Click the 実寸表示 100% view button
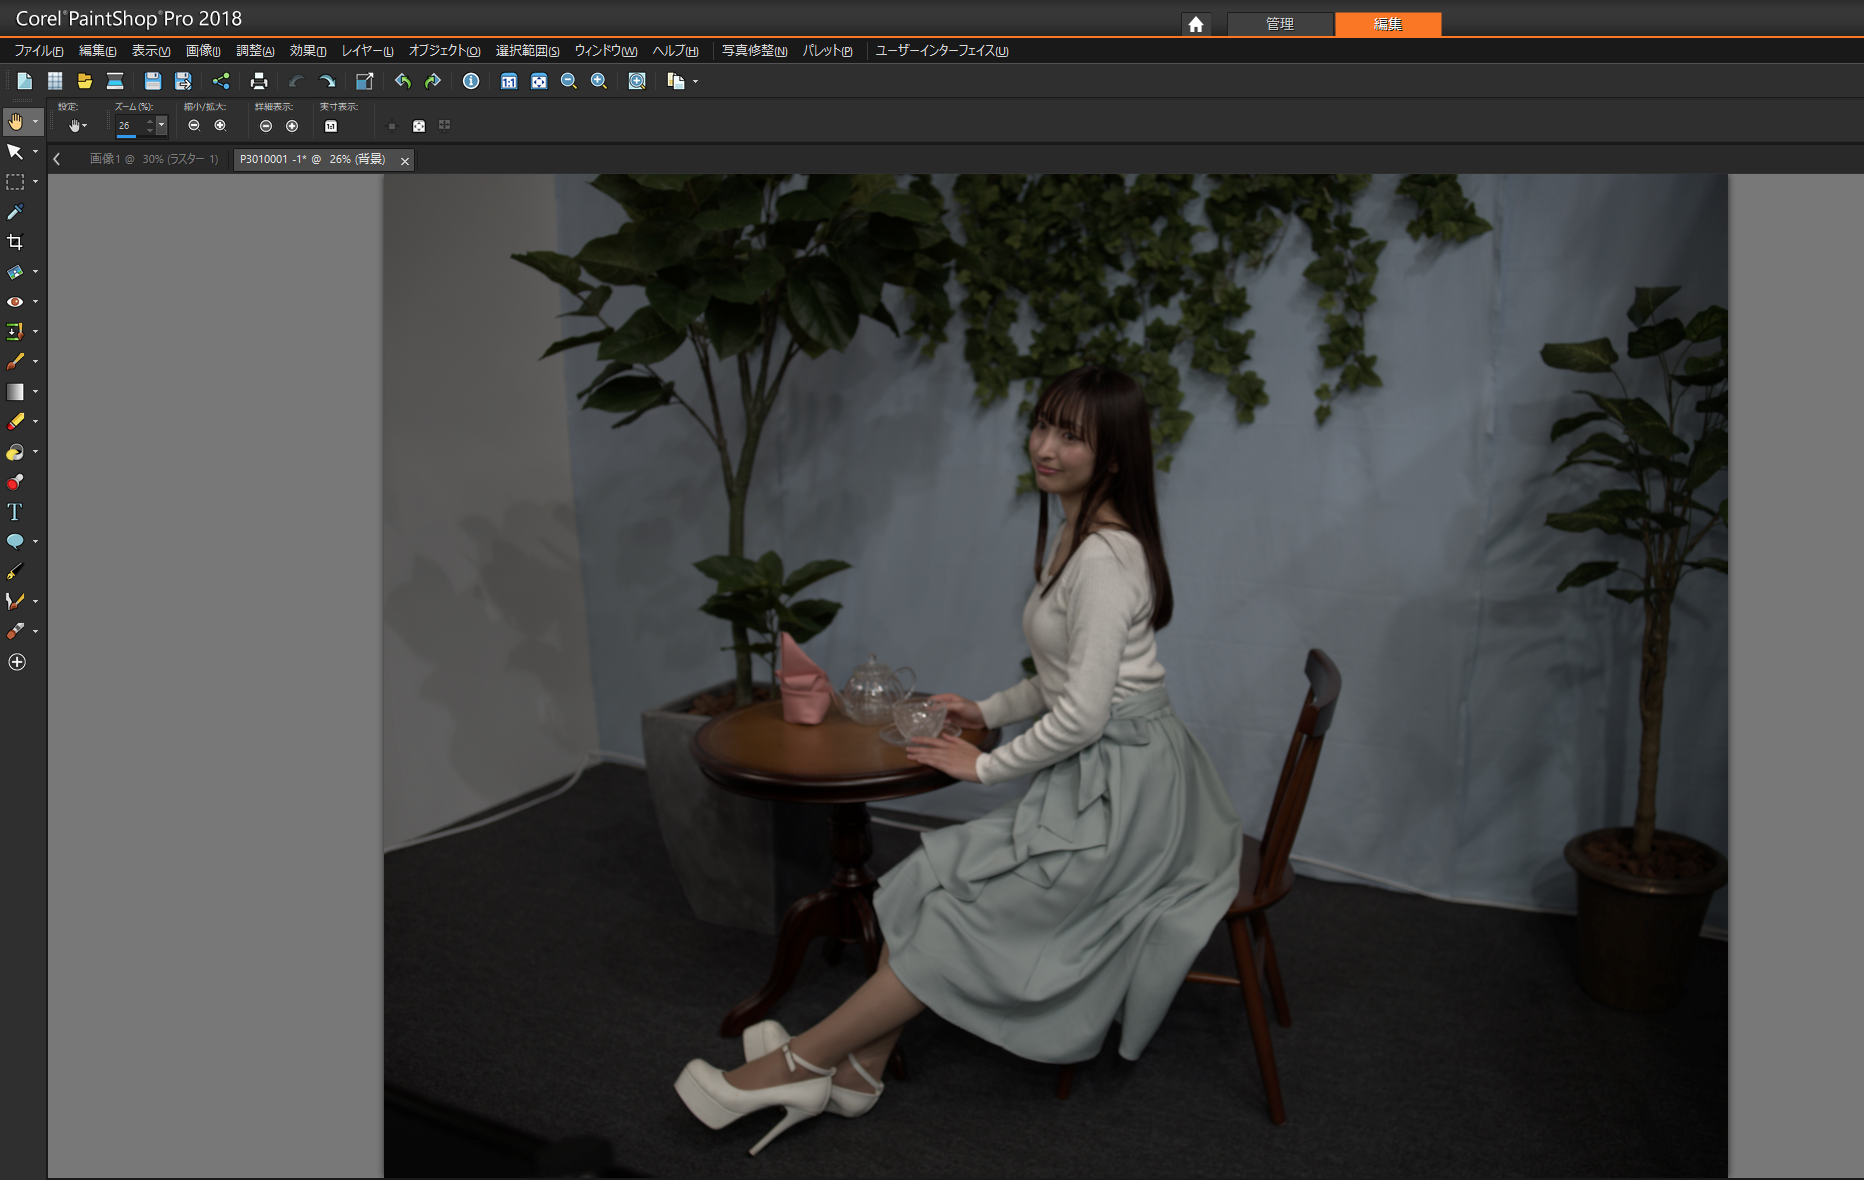 click(331, 126)
